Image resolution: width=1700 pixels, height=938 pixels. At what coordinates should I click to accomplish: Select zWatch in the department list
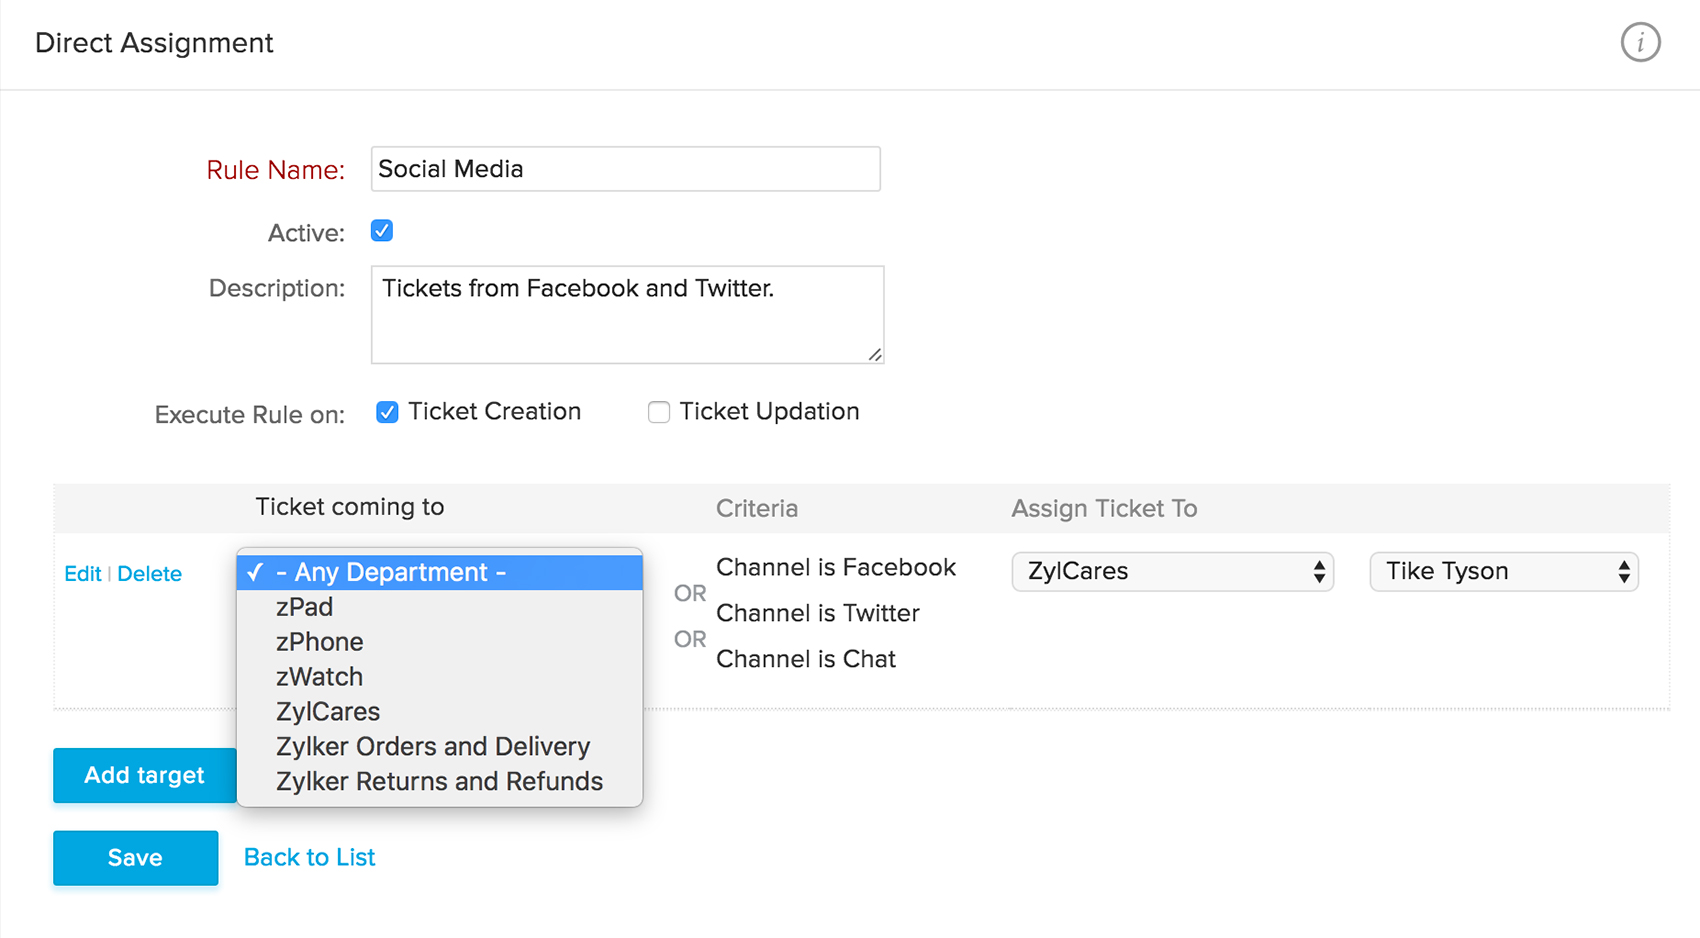coord(319,677)
